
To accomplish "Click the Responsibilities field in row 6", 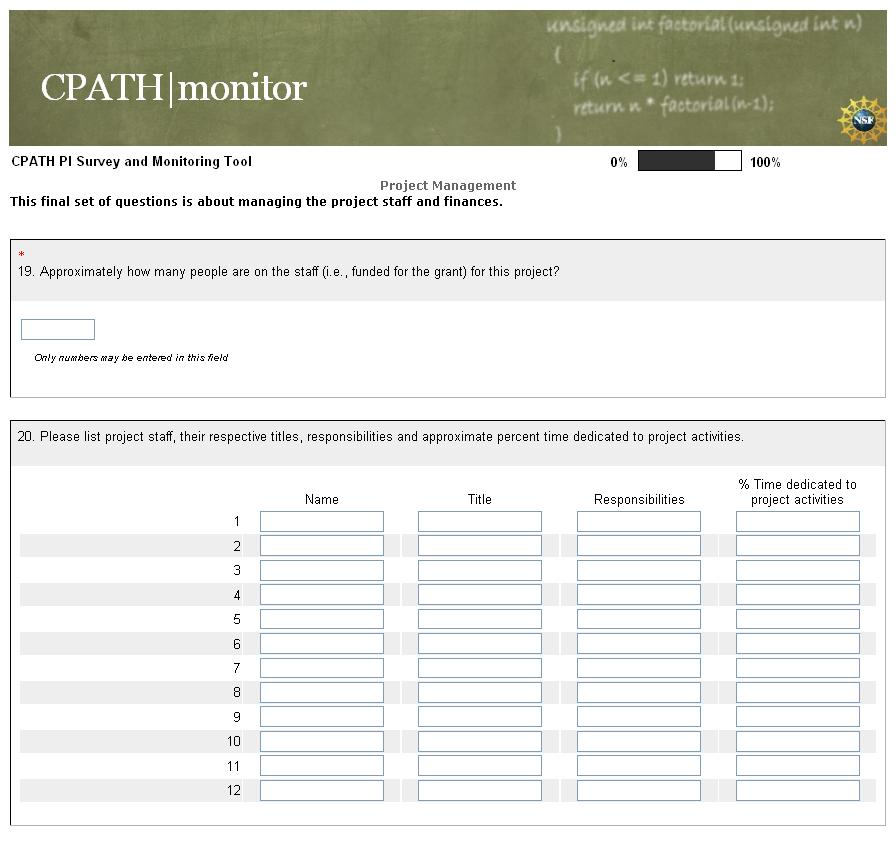I will click(x=639, y=644).
